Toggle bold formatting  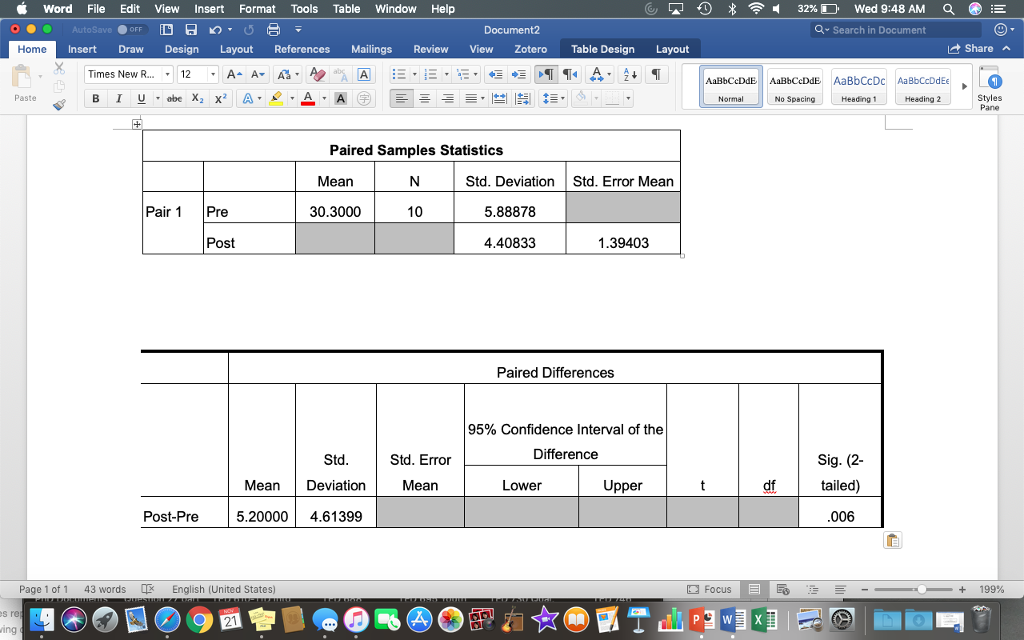tap(95, 98)
